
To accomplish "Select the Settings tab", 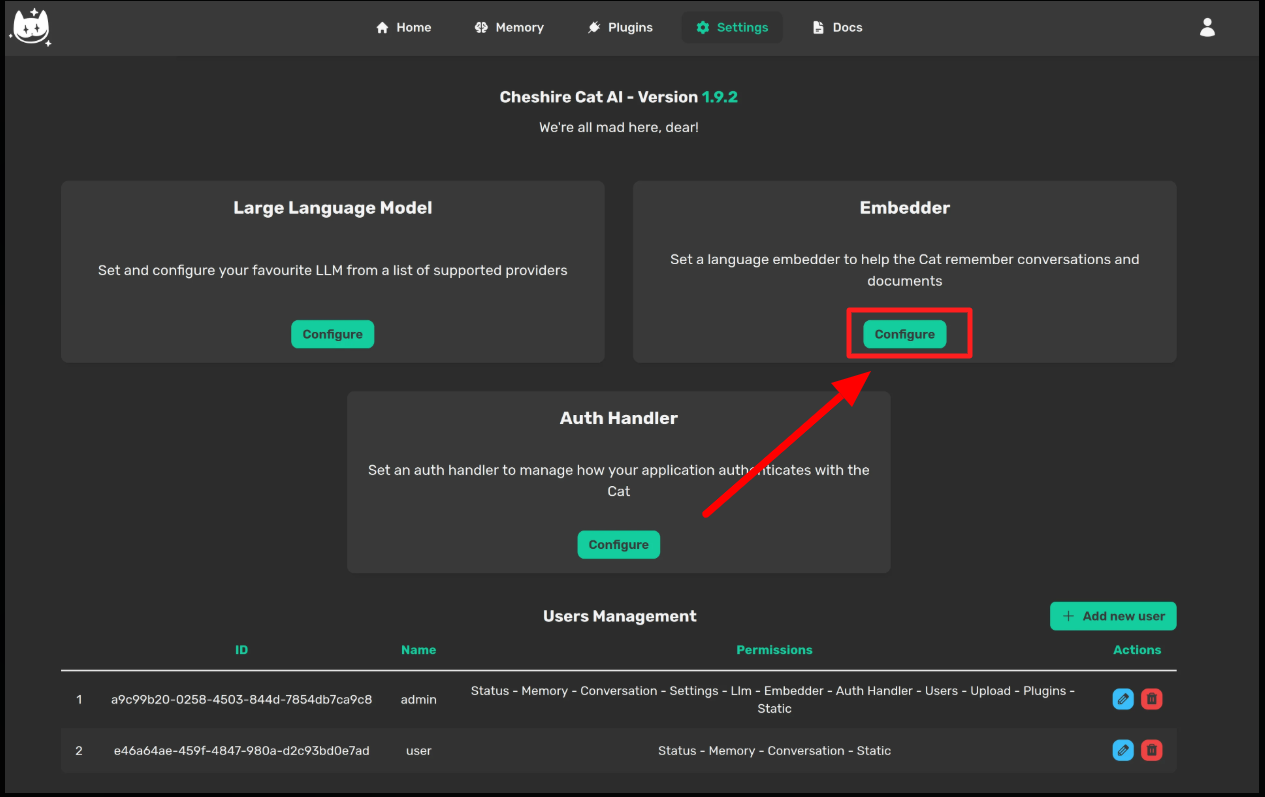I will 732,27.
